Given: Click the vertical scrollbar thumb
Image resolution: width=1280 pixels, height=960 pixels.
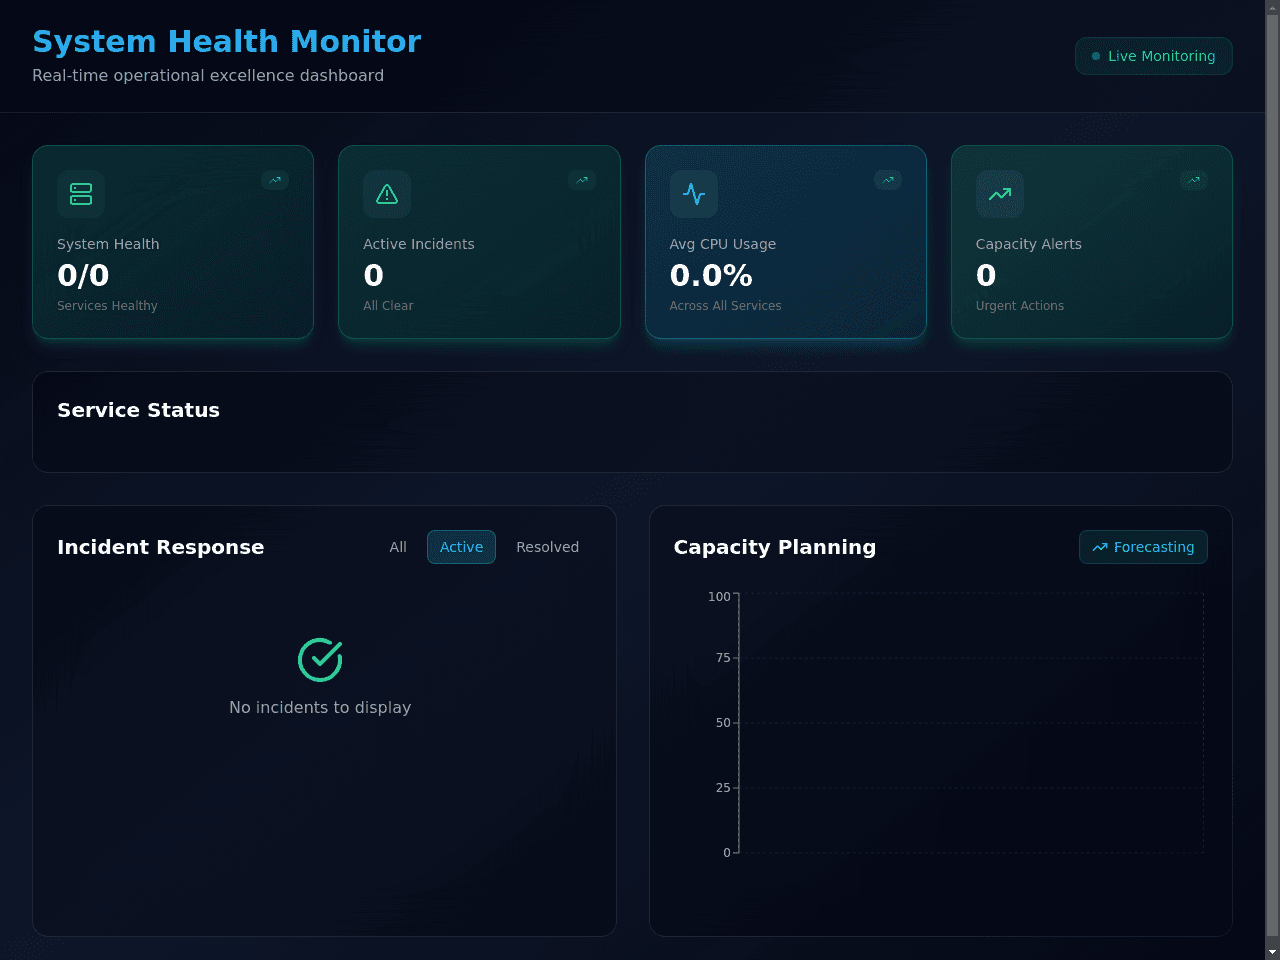Looking at the screenshot, I should [x=1272, y=476].
